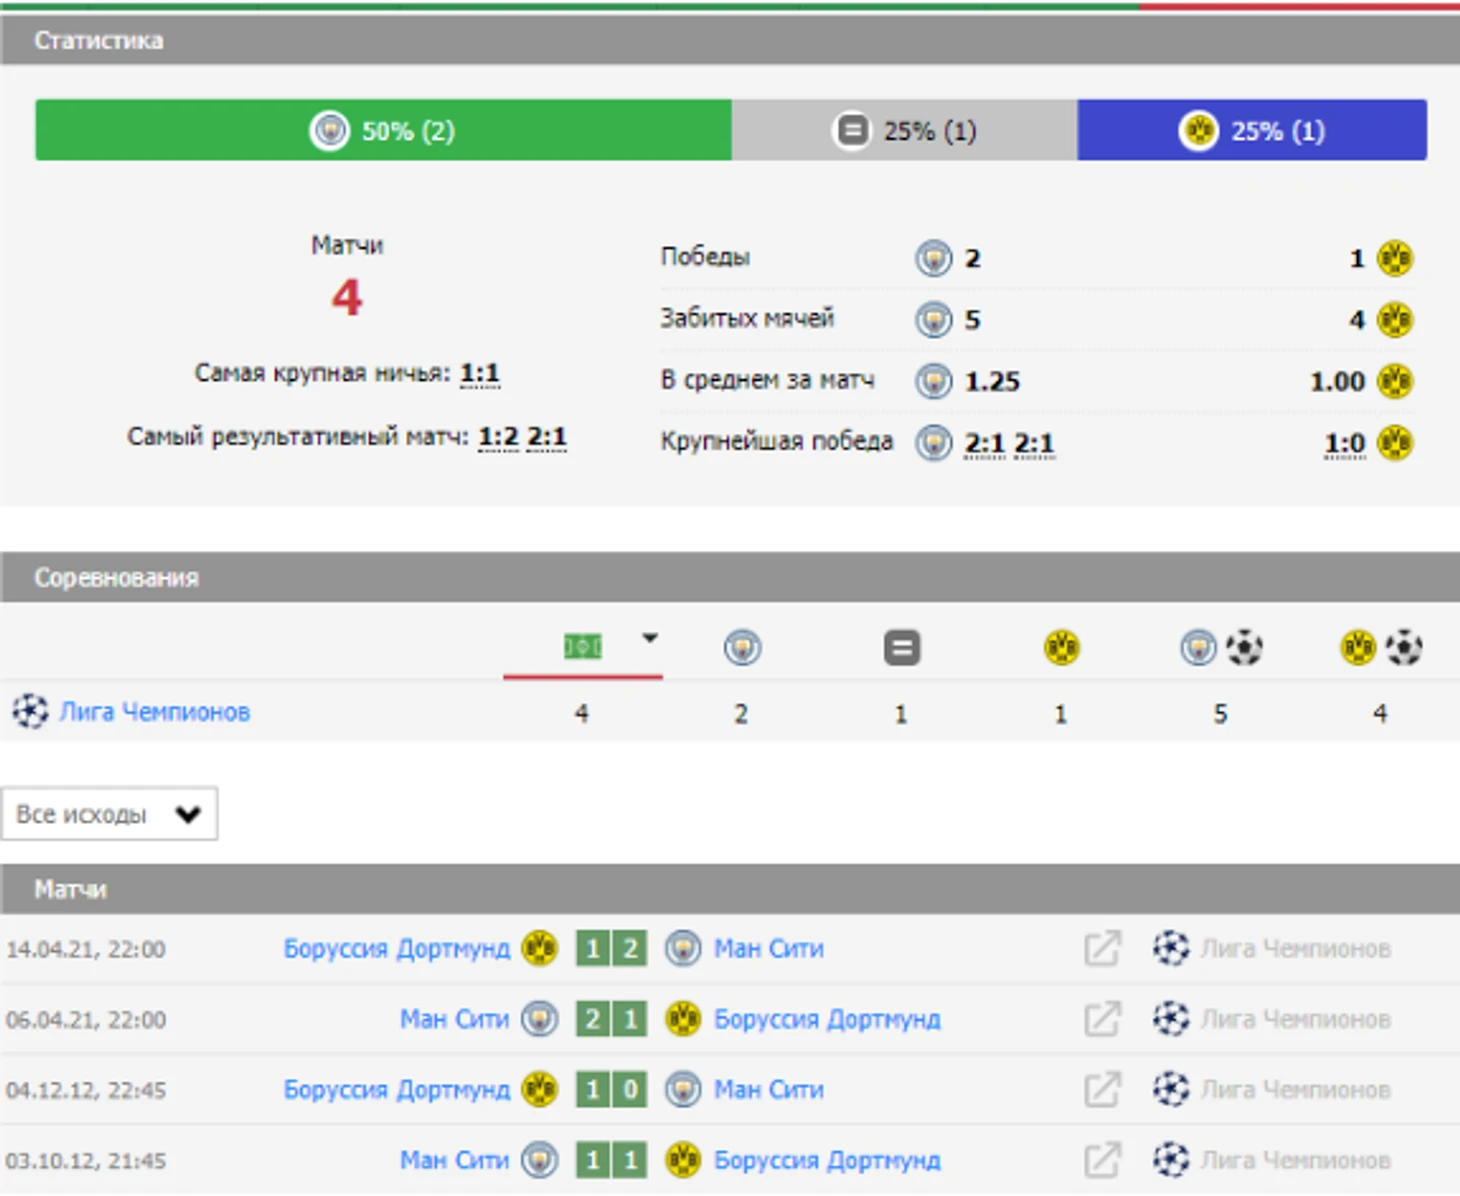Screen dimensions: 1460x1196
Task: Open Боруссия Дортмунд link in 14.04.21 match
Action: [396, 948]
